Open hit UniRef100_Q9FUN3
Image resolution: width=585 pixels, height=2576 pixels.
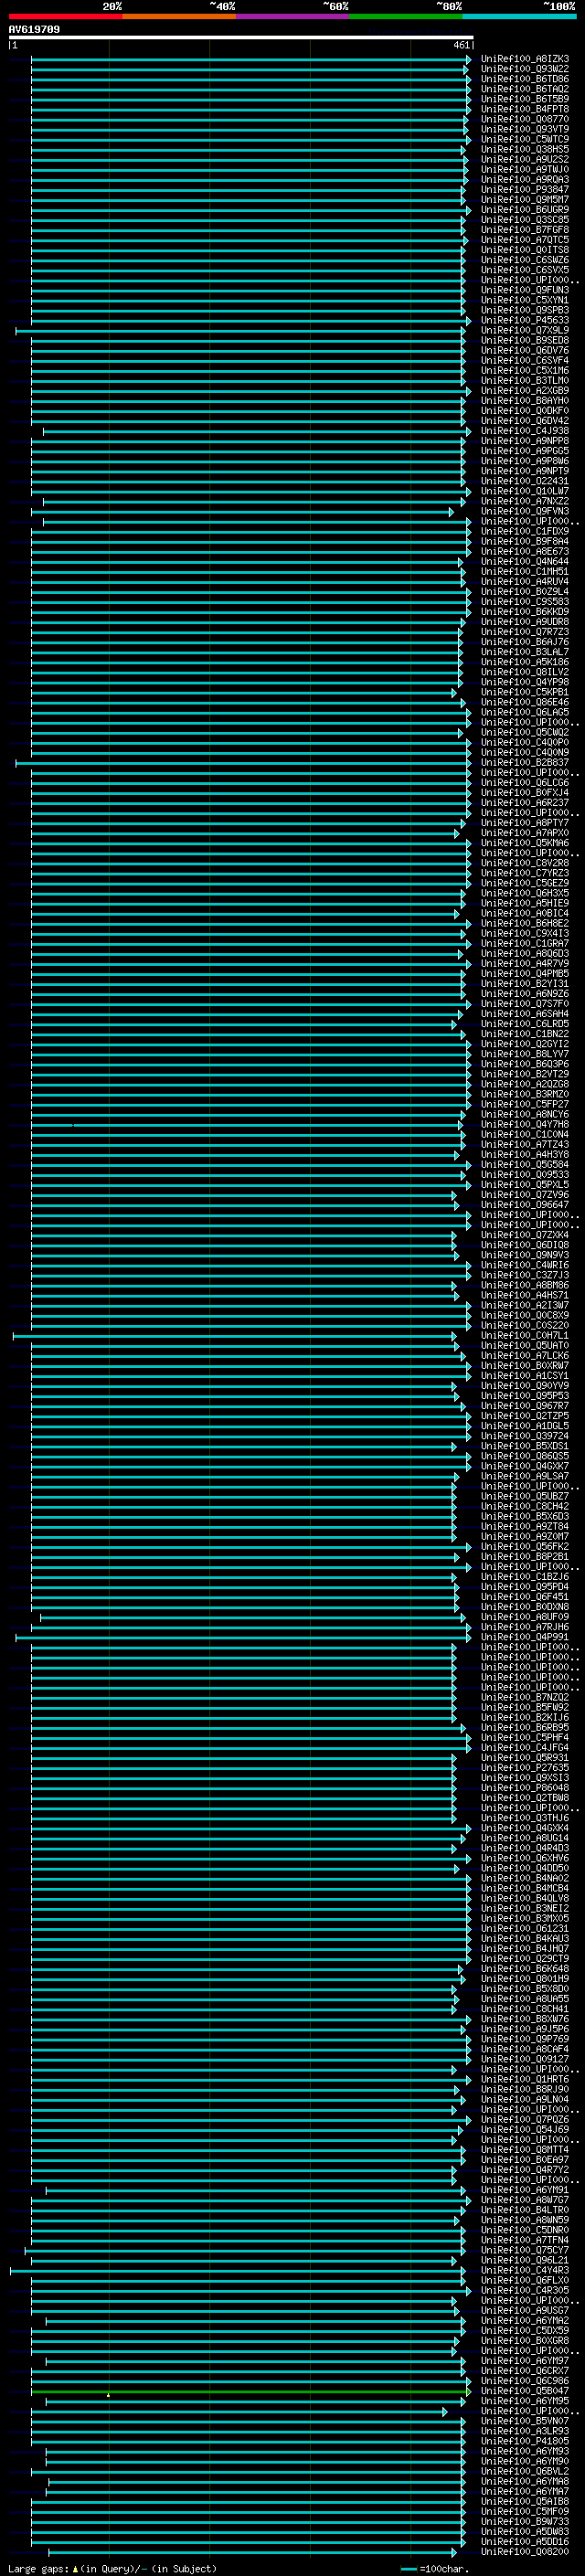[524, 290]
